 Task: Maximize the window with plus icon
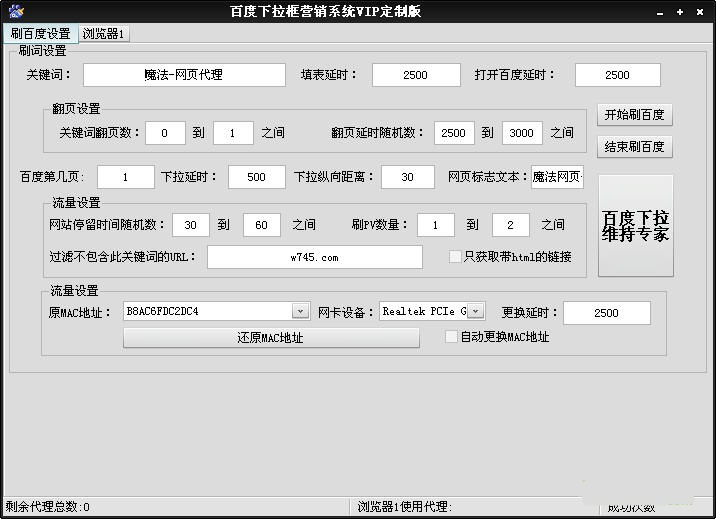[680, 12]
